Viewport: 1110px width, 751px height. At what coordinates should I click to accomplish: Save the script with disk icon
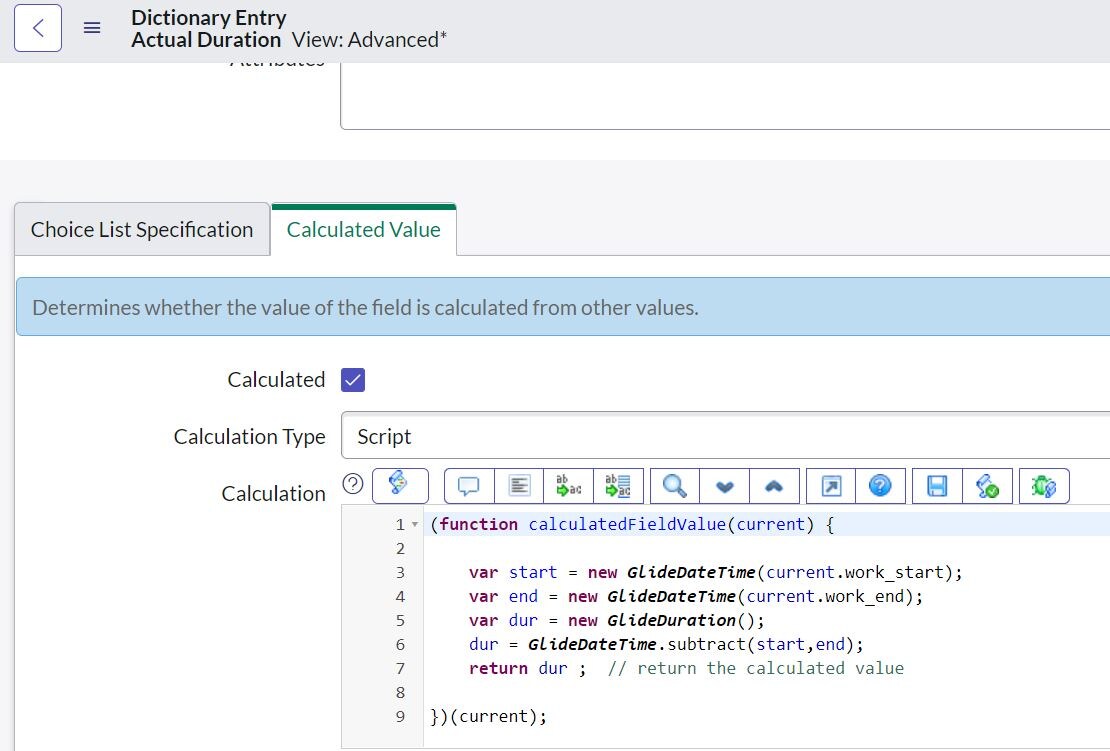937,486
